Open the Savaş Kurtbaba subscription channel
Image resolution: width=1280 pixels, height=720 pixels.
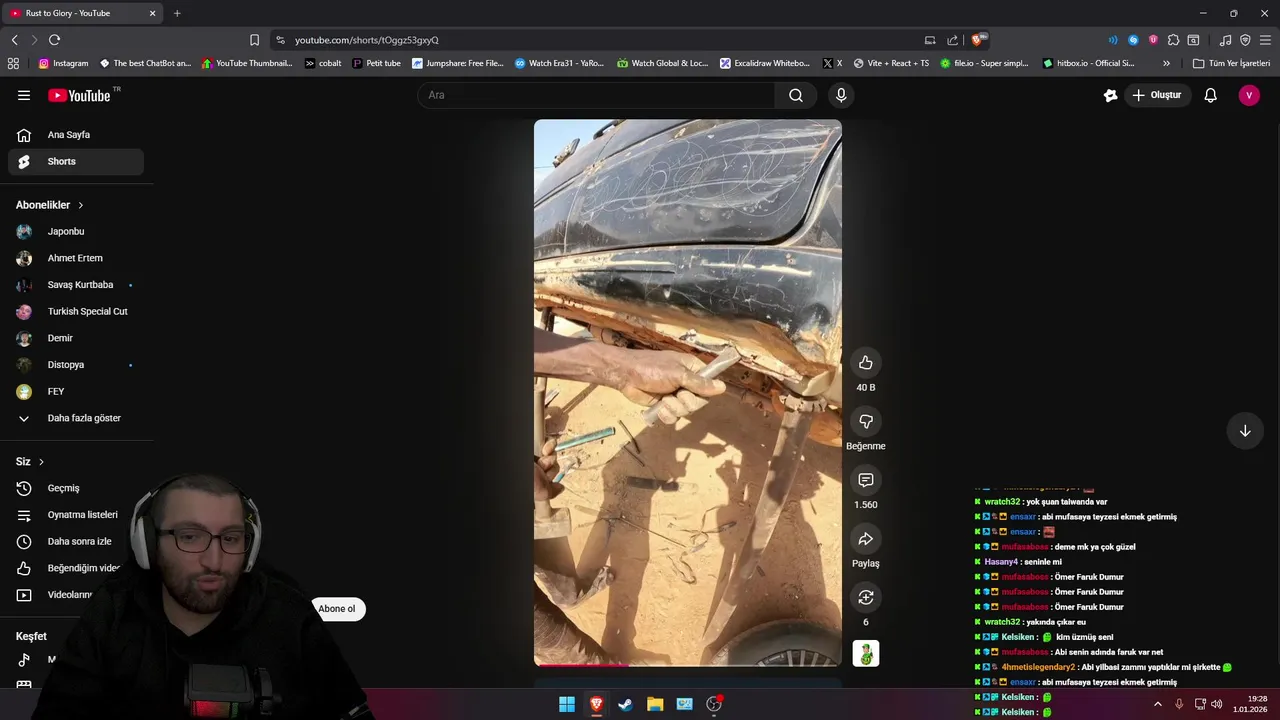coord(76,285)
